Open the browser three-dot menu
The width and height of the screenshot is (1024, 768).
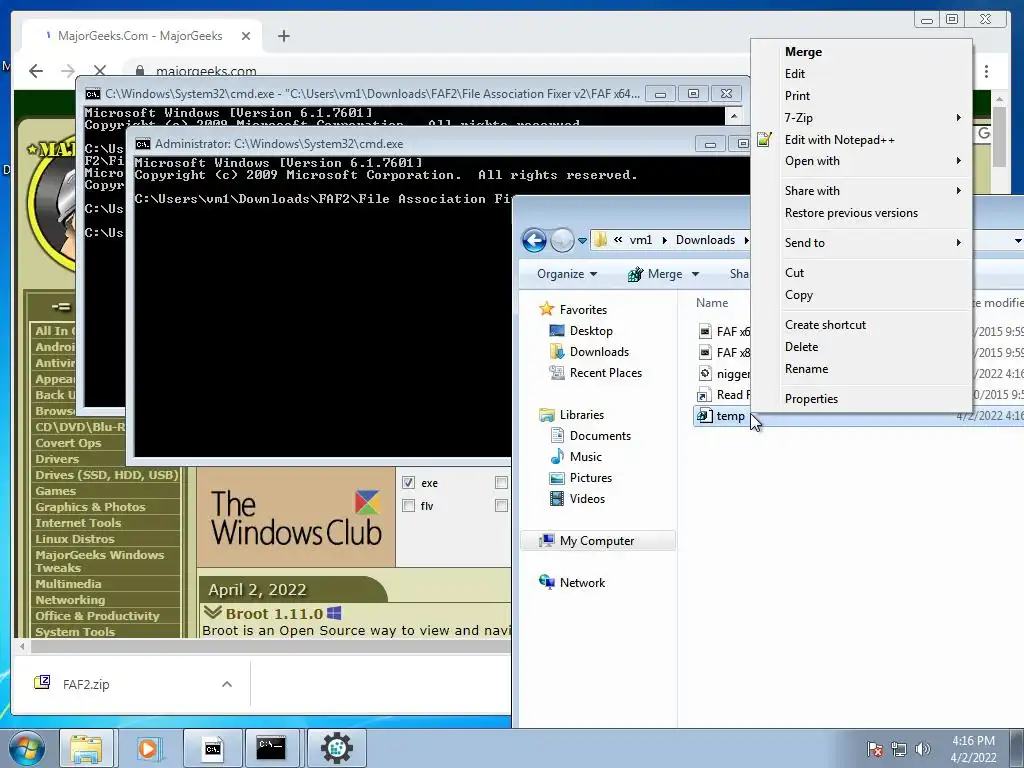point(986,71)
